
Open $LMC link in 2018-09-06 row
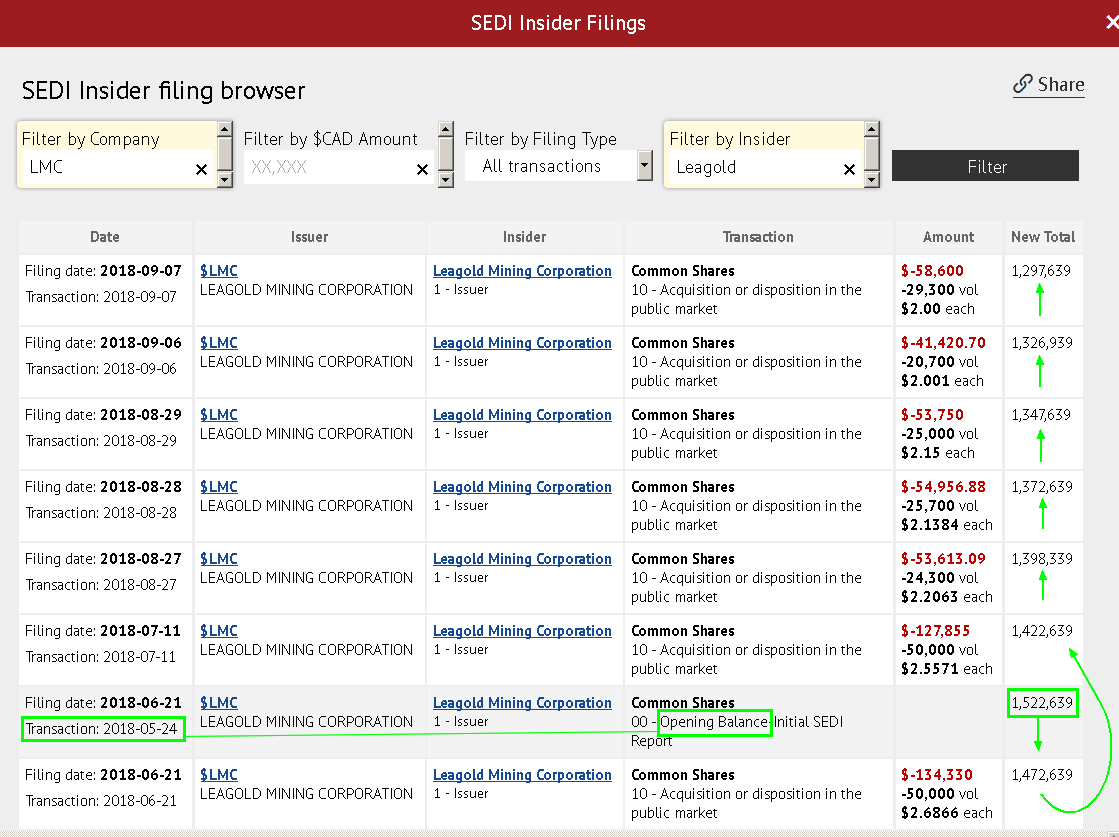(x=218, y=343)
